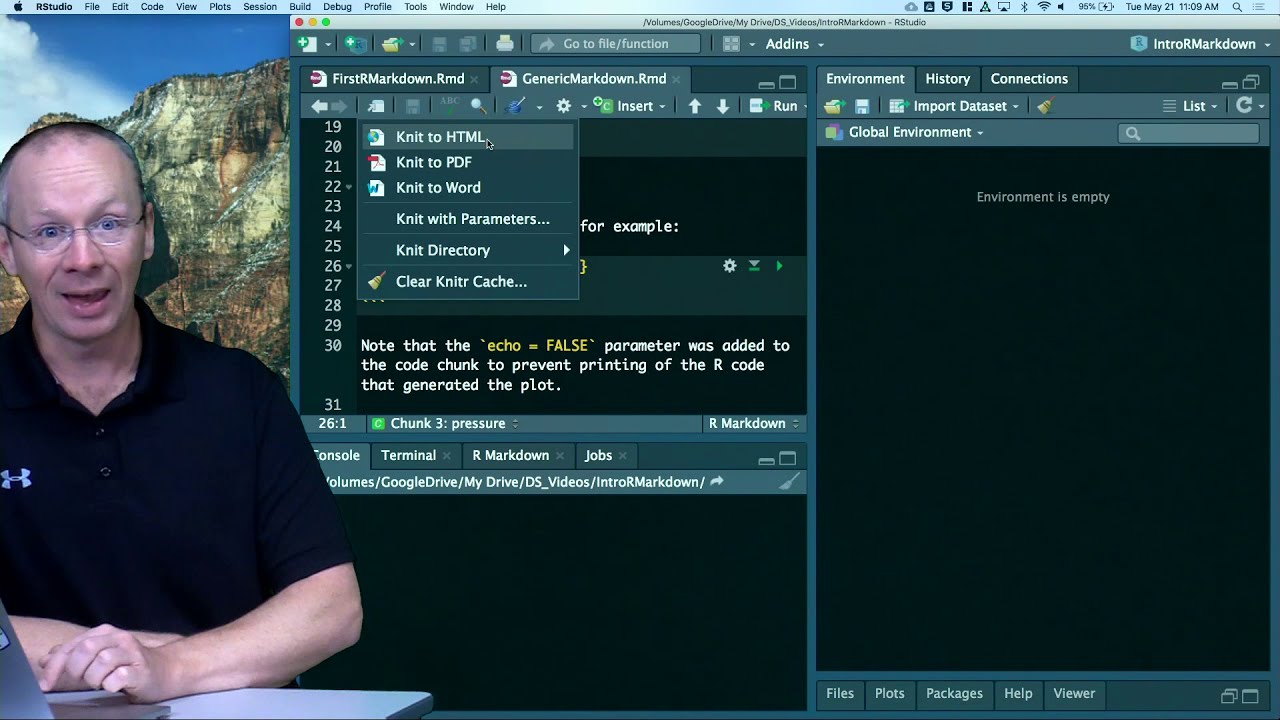Open the Chunk 3: pressure navigator
This screenshot has height=720, width=1280.
click(x=445, y=424)
